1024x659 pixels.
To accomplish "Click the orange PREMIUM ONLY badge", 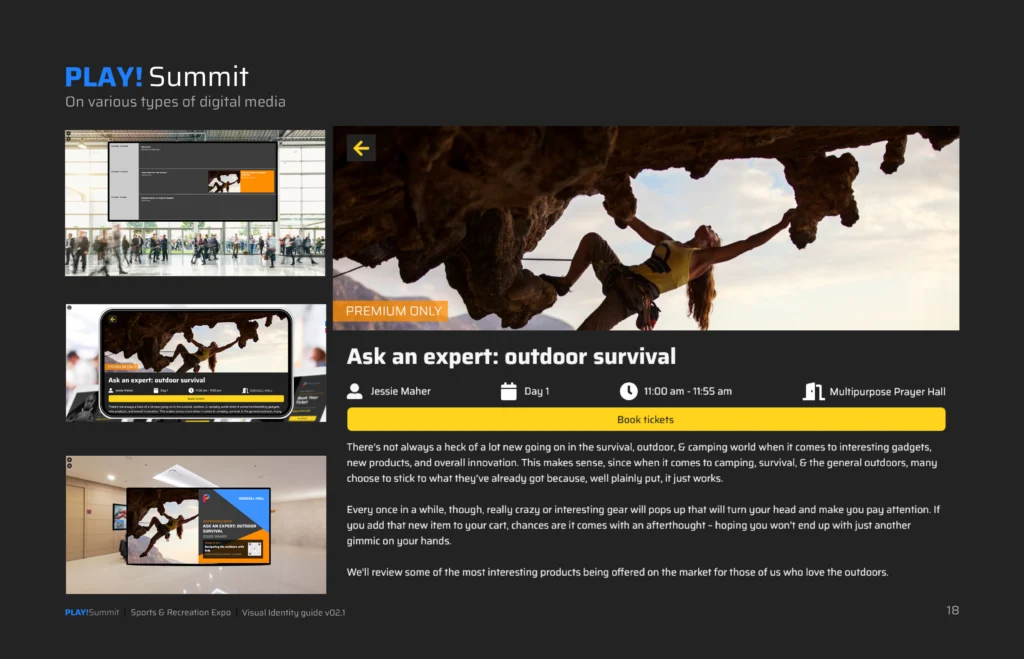I will [392, 311].
